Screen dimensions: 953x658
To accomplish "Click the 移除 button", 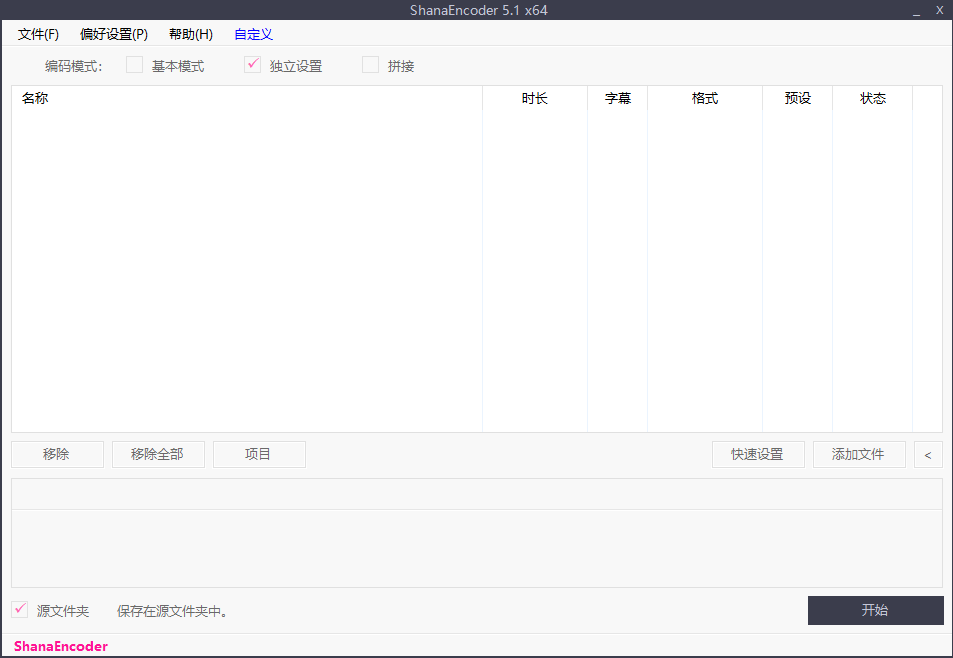I will 57,454.
